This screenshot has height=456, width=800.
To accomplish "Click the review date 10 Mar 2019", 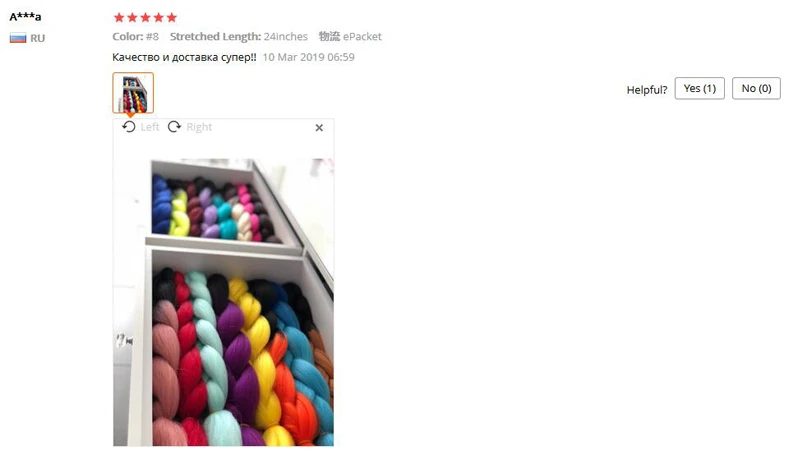I will 309,57.
